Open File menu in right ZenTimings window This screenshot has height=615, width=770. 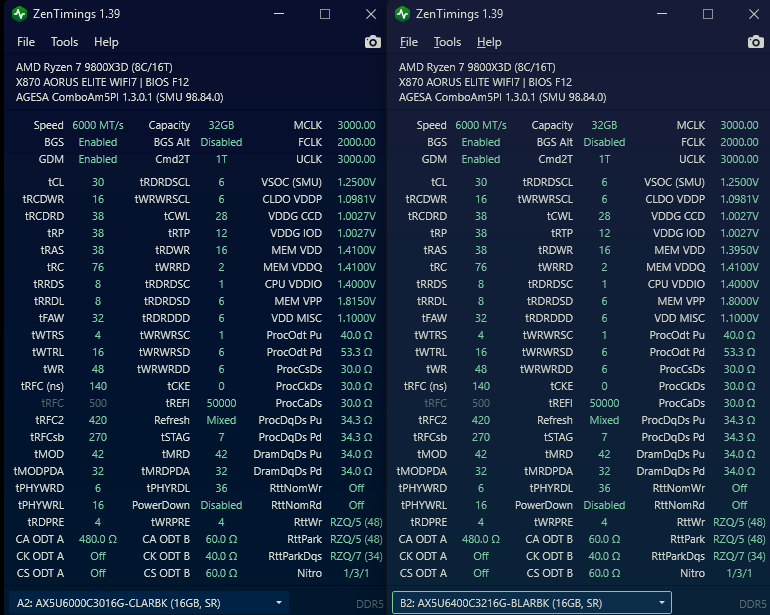point(409,42)
